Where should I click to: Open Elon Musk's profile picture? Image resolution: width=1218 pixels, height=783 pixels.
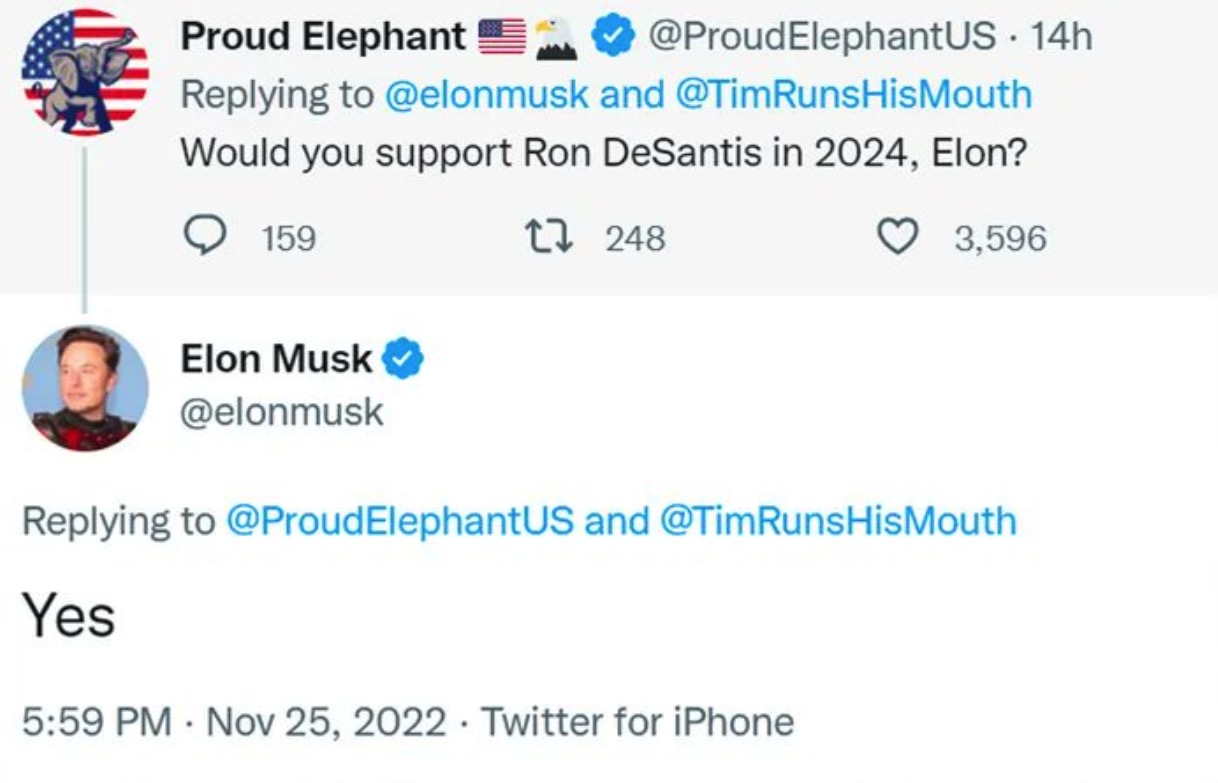coord(85,388)
